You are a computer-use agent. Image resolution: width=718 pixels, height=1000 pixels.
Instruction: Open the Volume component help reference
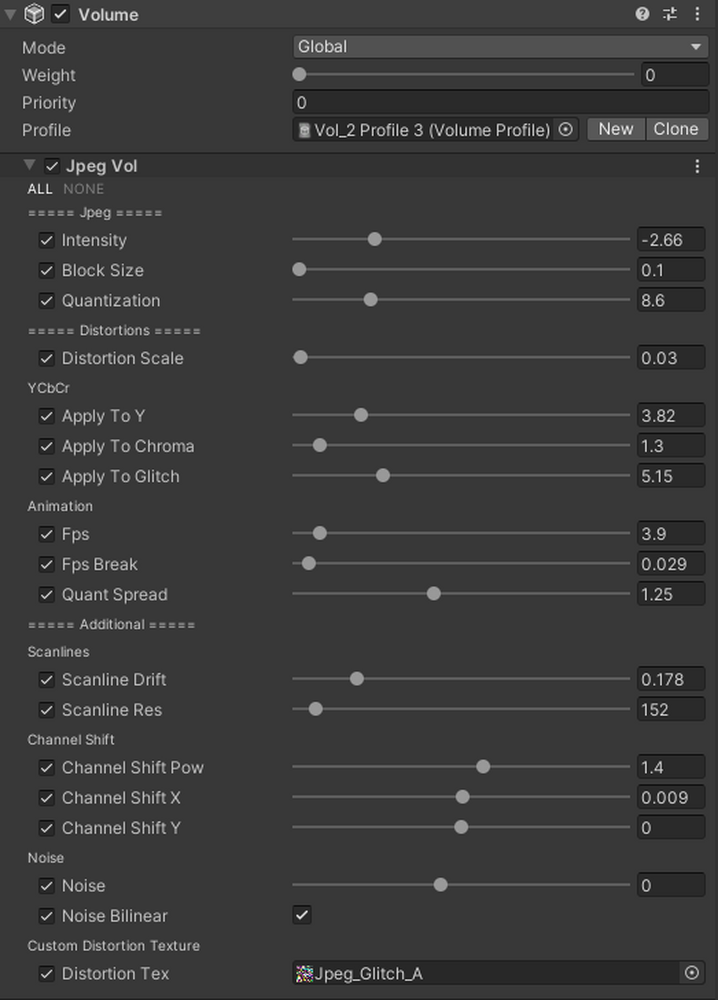[643, 14]
